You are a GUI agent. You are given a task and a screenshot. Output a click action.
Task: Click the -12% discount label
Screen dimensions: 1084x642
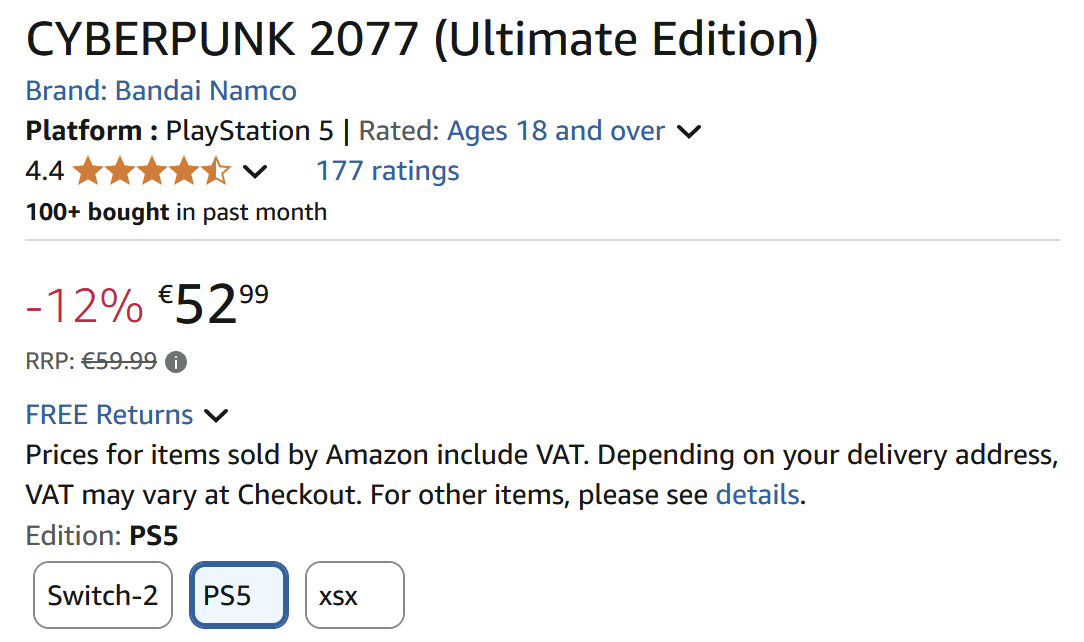click(84, 305)
